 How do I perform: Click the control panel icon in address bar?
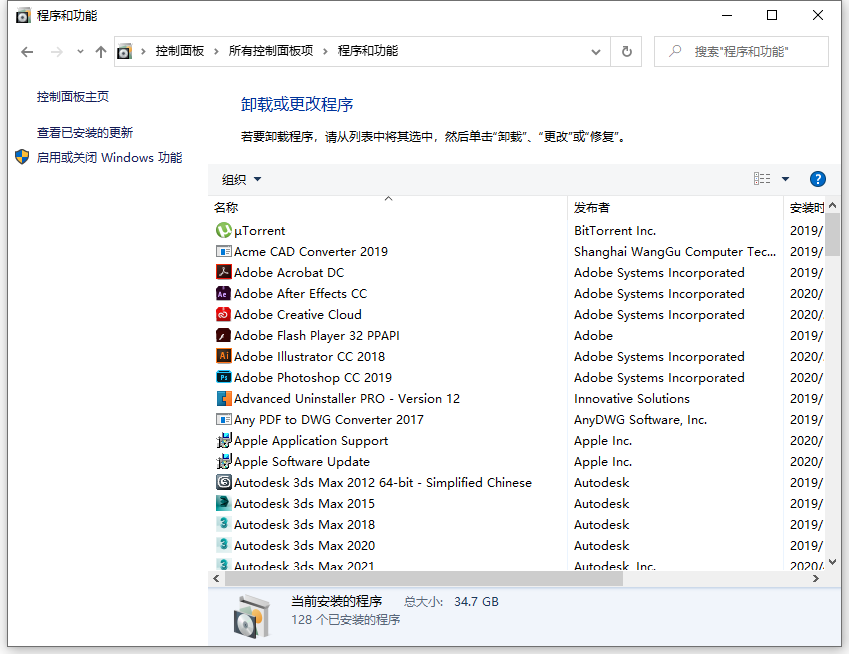pos(125,51)
